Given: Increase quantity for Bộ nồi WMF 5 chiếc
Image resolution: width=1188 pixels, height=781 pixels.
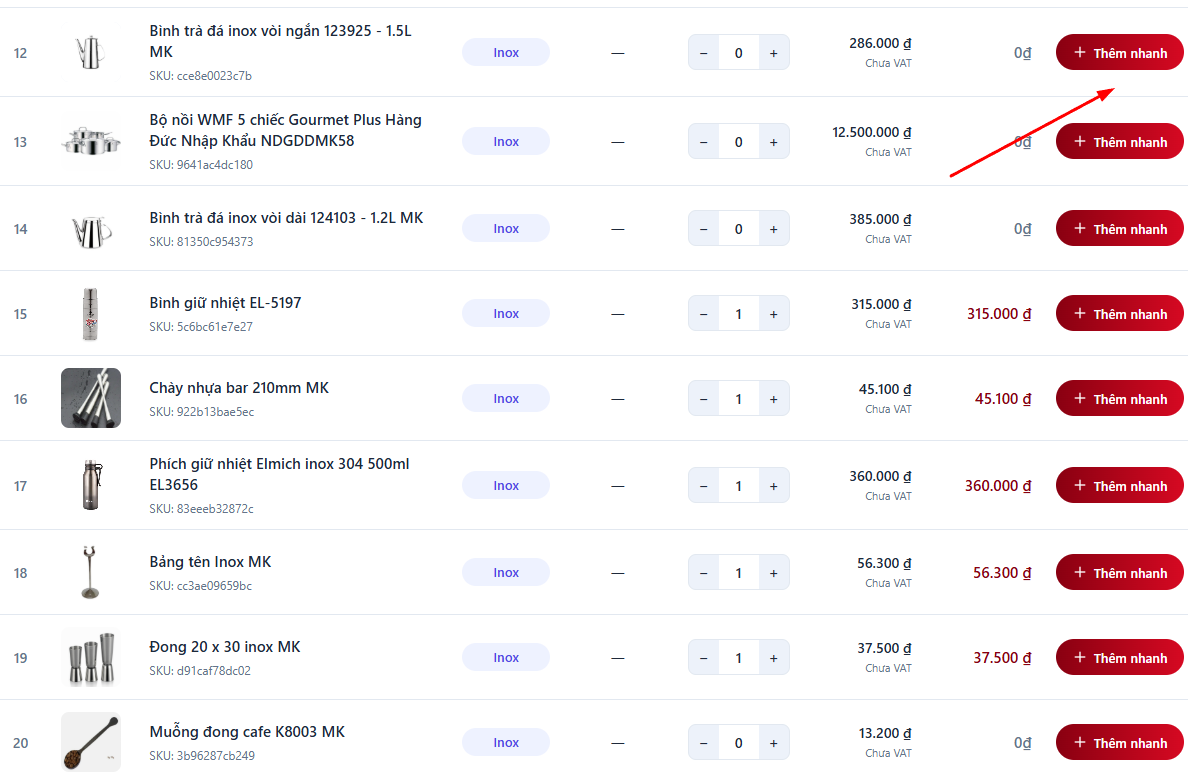Looking at the screenshot, I should (773, 142).
